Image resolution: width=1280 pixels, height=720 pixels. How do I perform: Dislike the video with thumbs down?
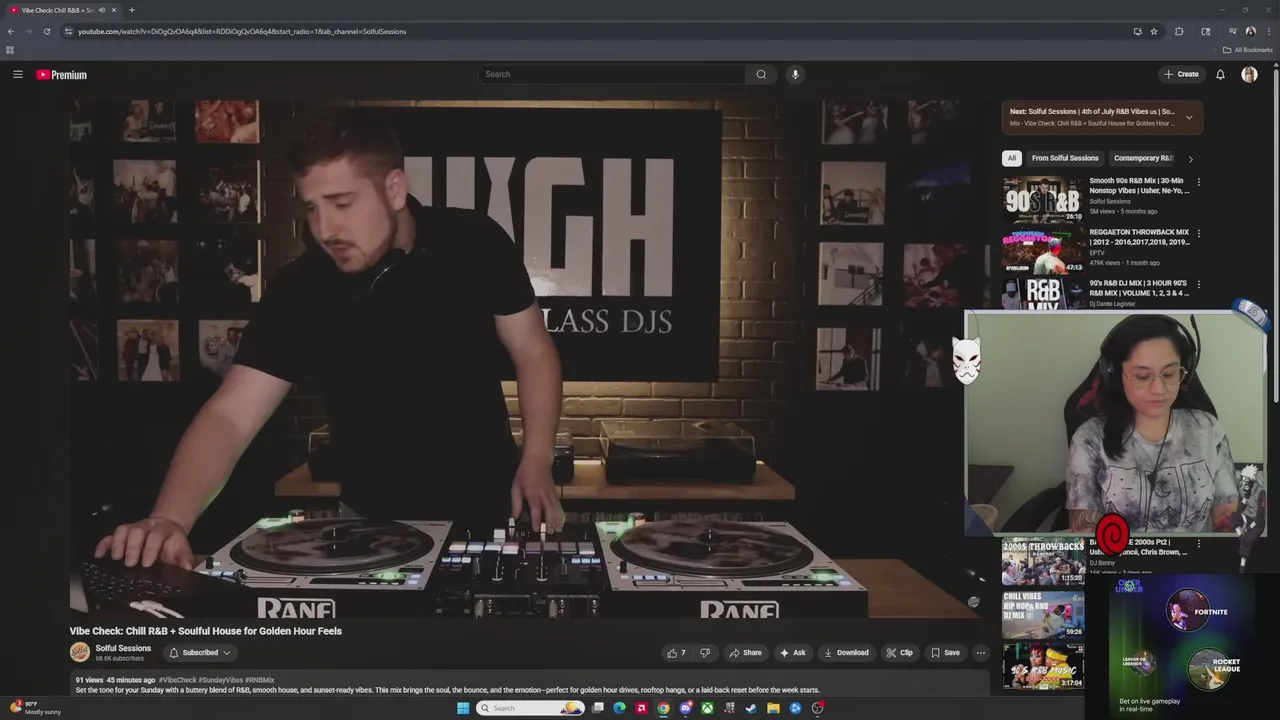pyautogui.click(x=705, y=653)
